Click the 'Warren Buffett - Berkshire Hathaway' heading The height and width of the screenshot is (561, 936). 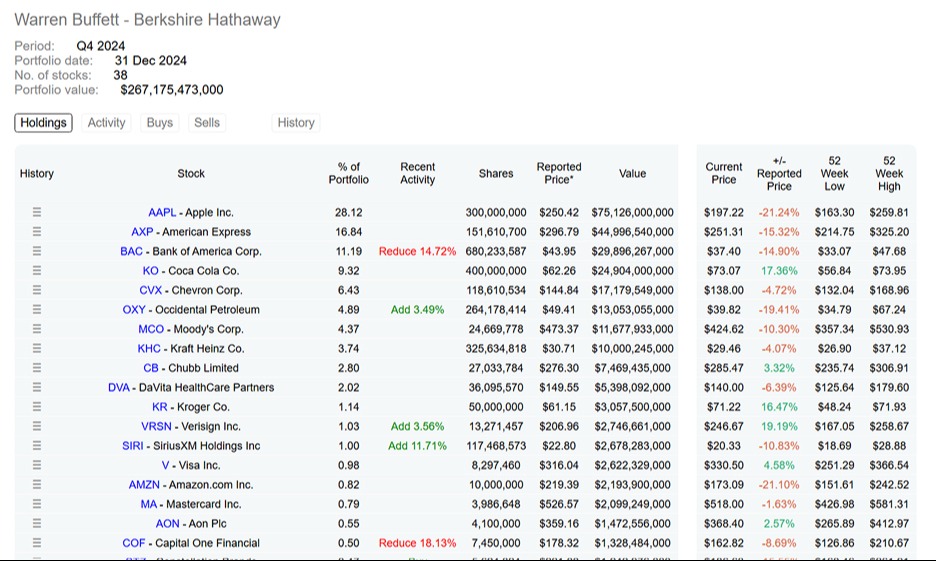147,20
